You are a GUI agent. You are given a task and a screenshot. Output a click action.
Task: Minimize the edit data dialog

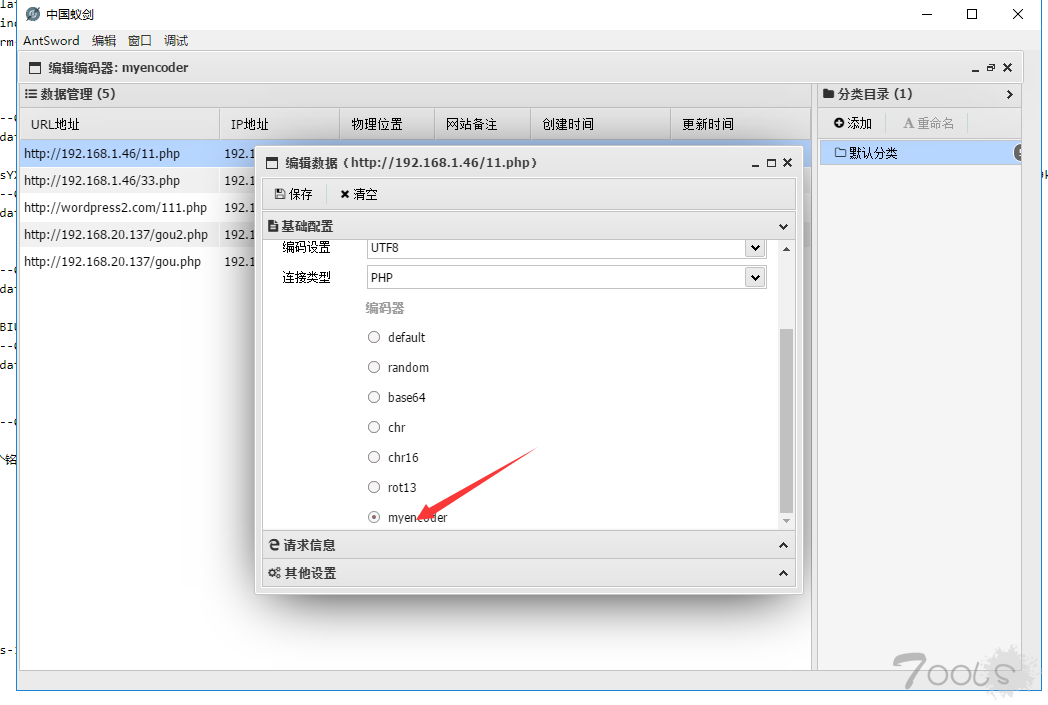click(x=755, y=163)
